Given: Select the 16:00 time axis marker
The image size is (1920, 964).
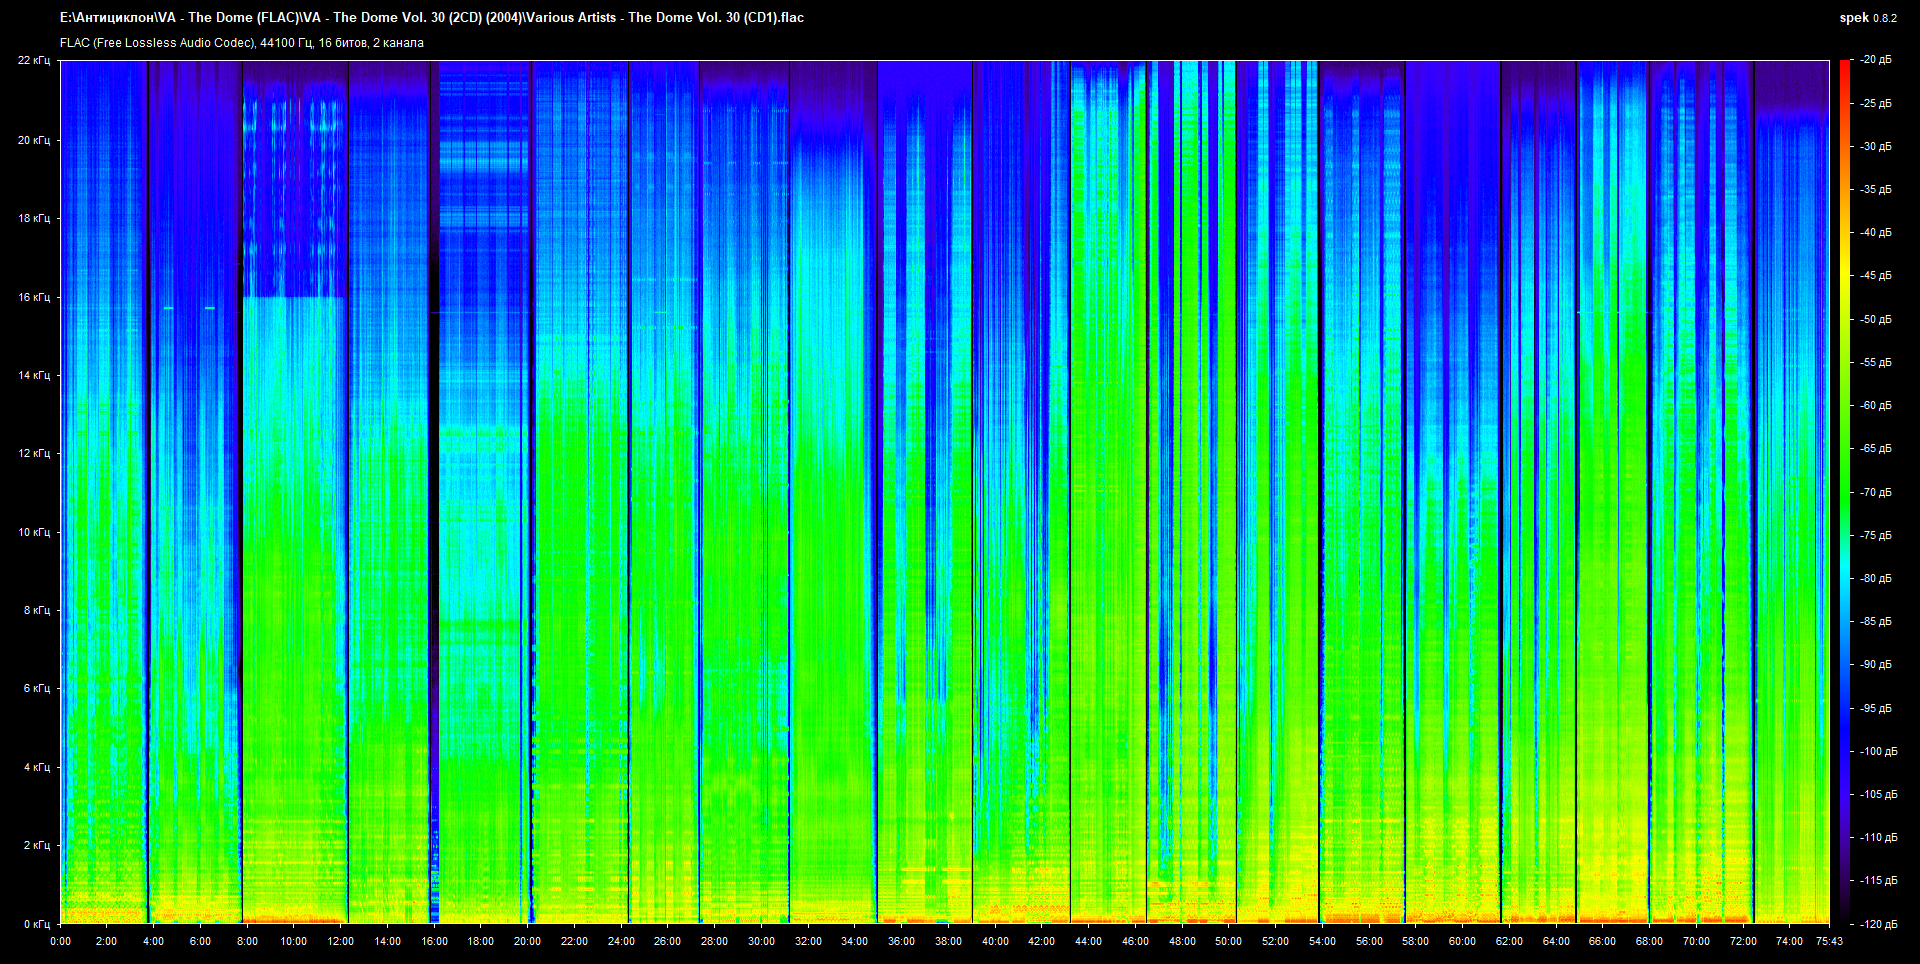Looking at the screenshot, I should [434, 941].
